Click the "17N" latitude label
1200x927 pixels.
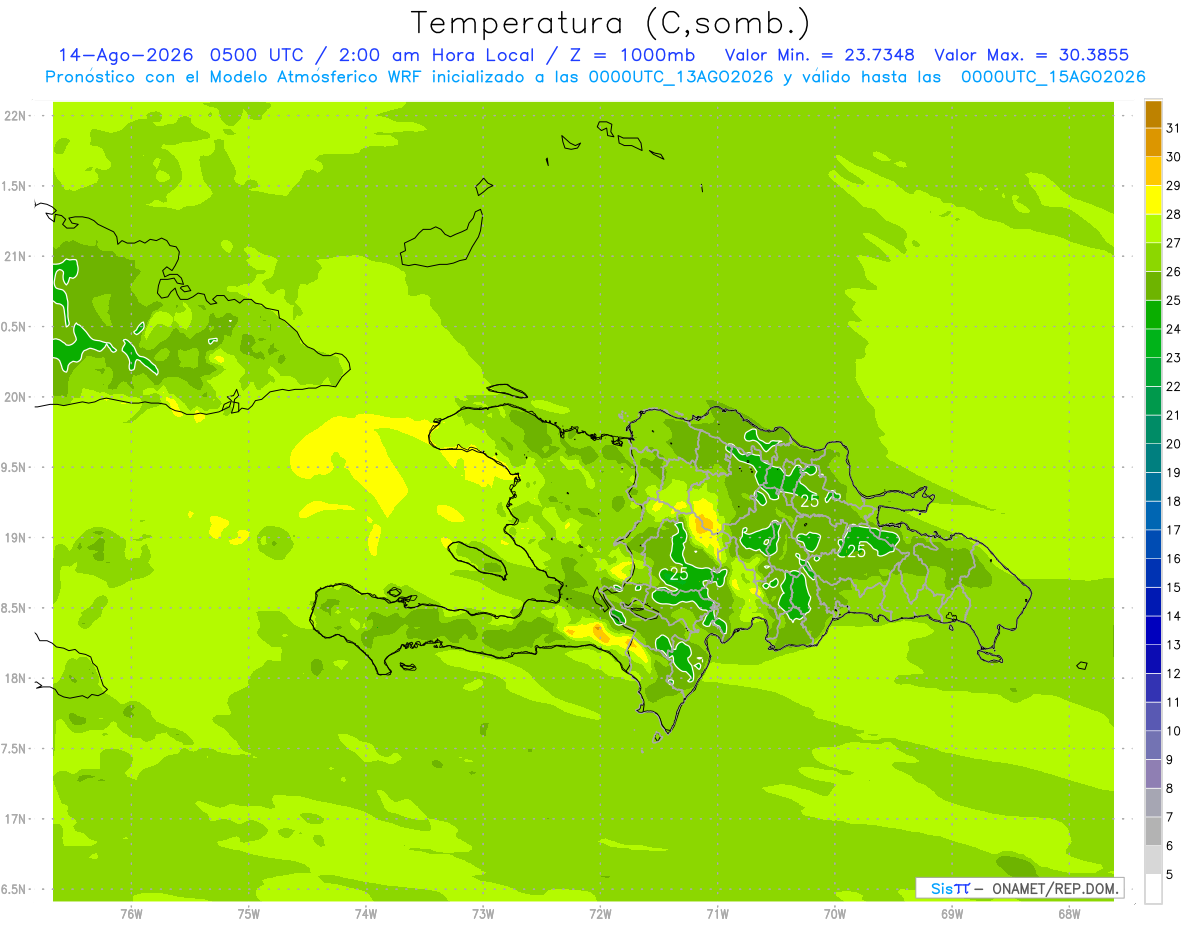(x=14, y=819)
